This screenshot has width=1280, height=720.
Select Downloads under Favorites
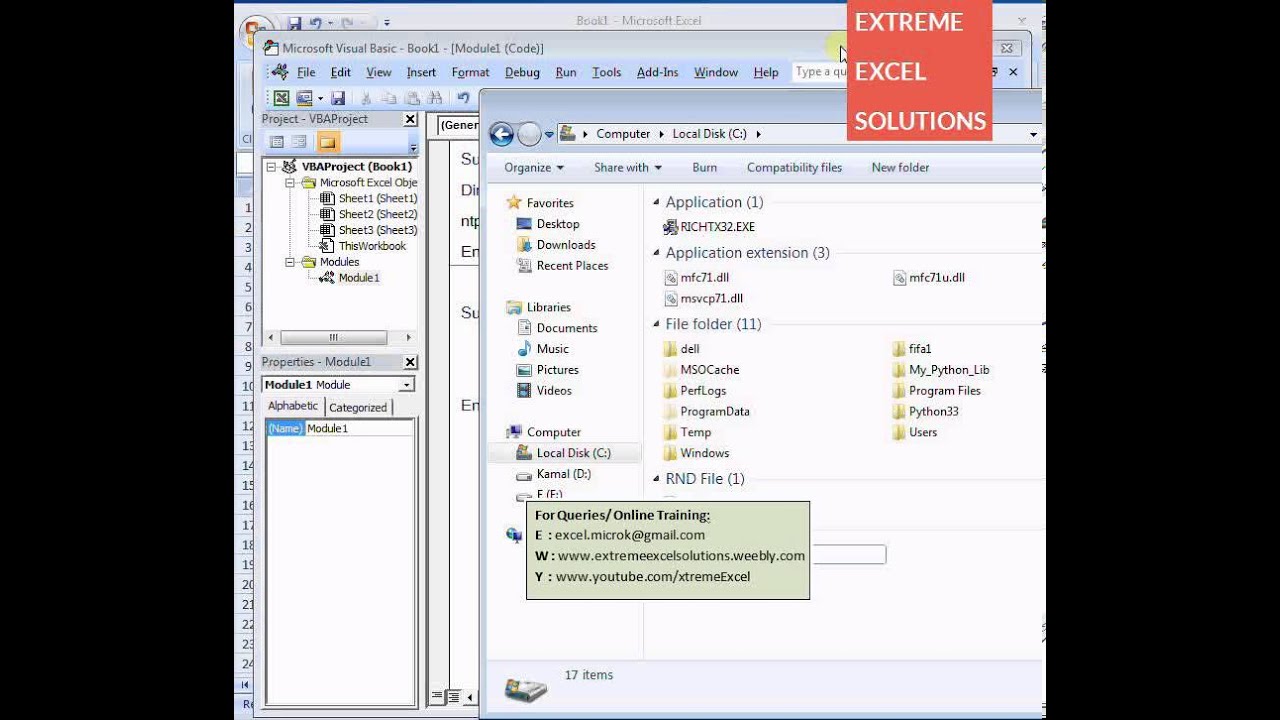[x=565, y=245]
